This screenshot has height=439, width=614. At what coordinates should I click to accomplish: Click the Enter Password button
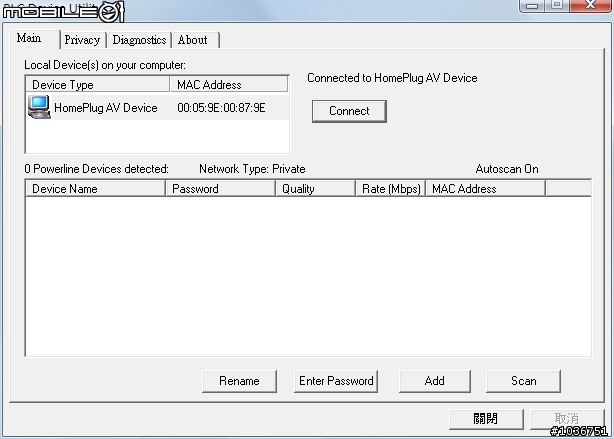(x=336, y=381)
